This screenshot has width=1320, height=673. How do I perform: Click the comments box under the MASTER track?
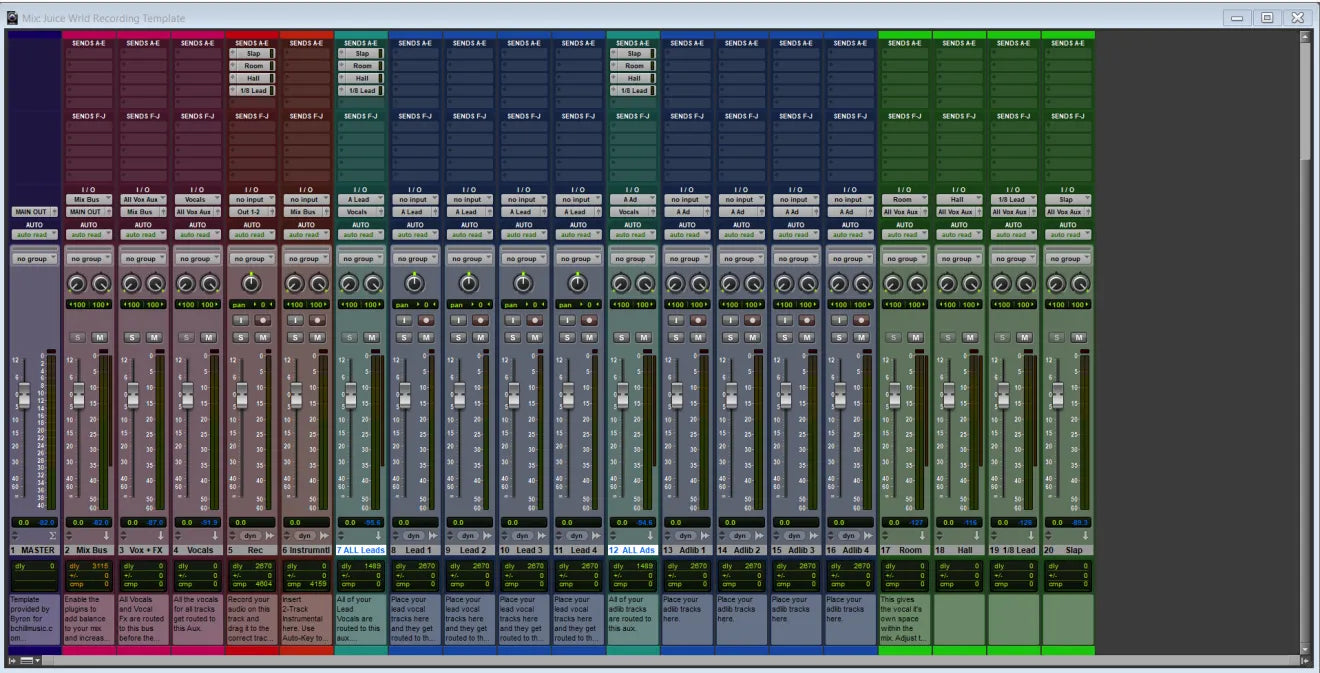[x=34, y=618]
